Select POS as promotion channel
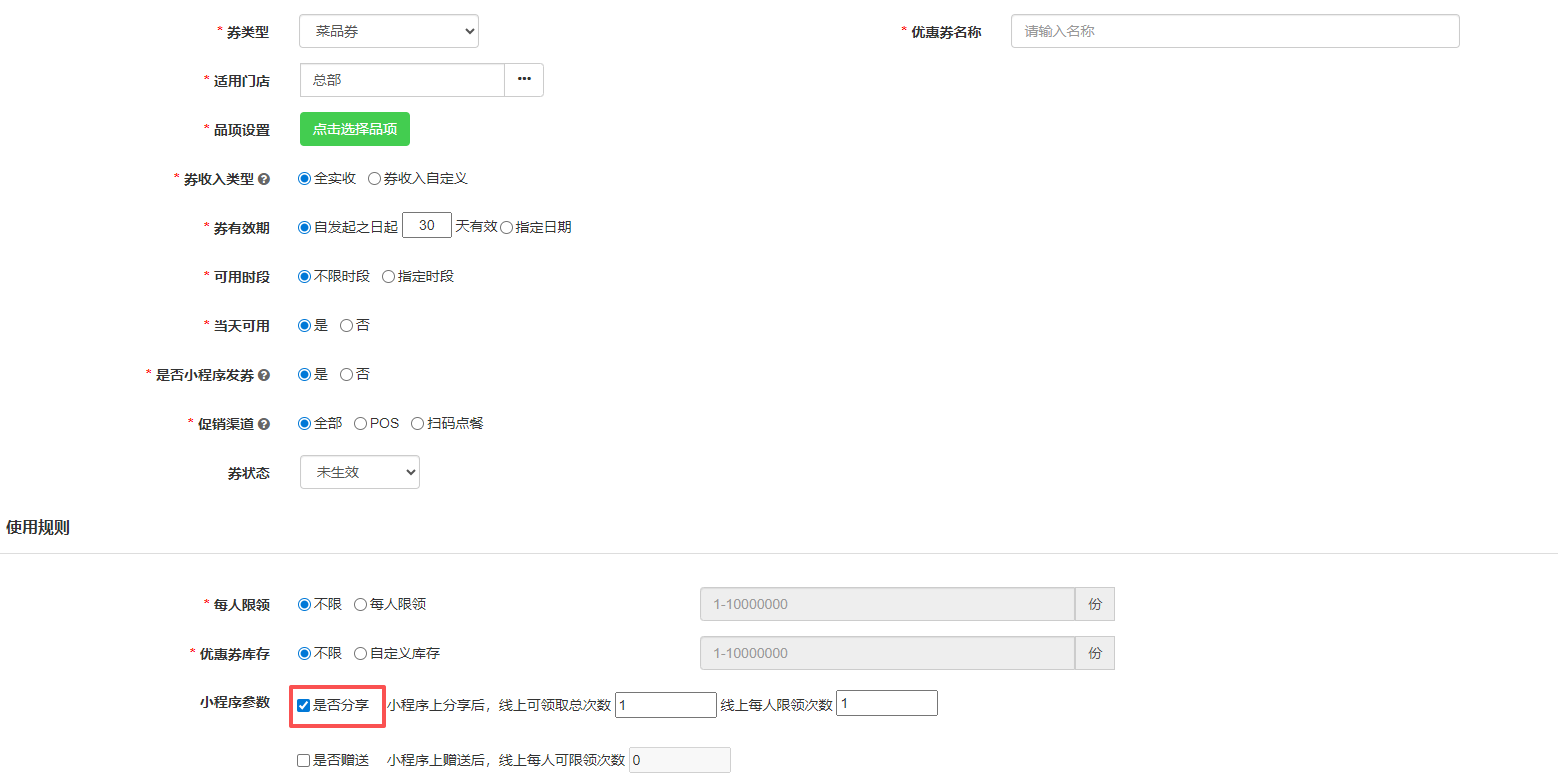 point(361,424)
